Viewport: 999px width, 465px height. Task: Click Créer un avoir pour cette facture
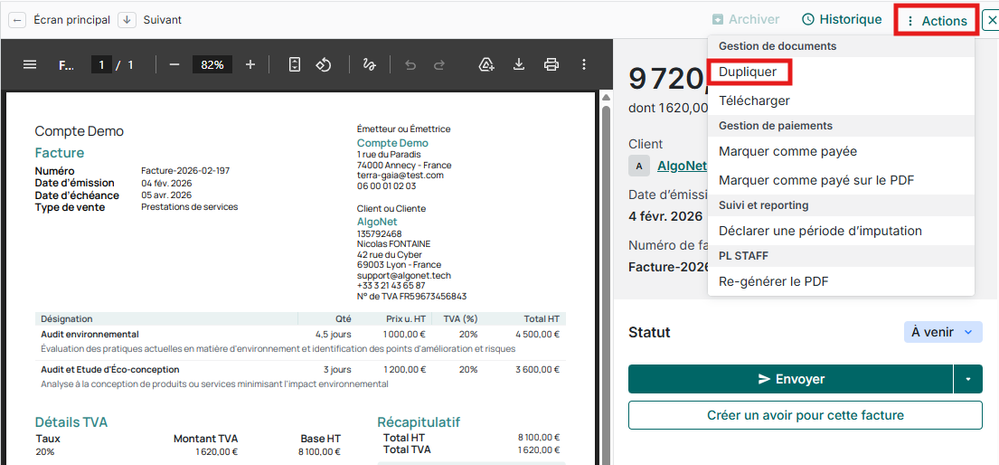805,415
